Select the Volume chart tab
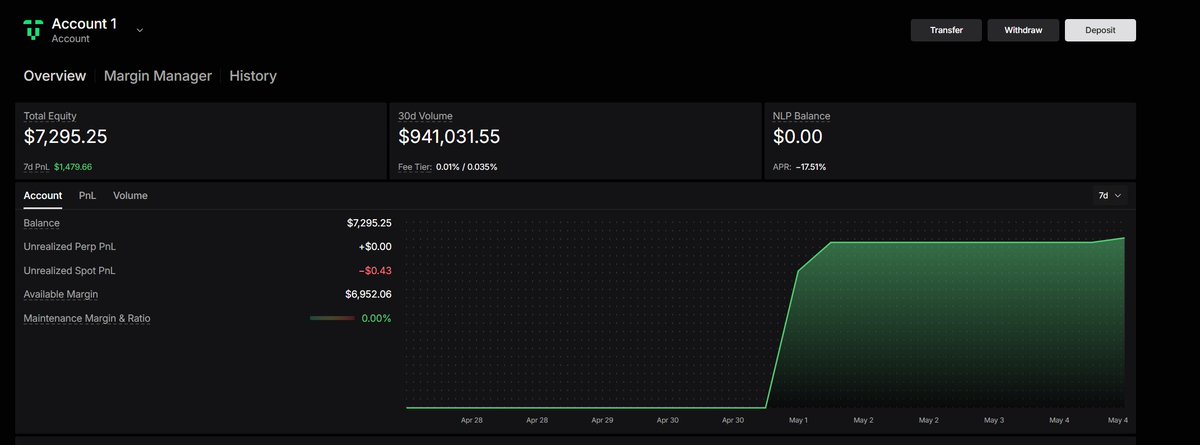The height and width of the screenshot is (445, 1200). point(130,196)
